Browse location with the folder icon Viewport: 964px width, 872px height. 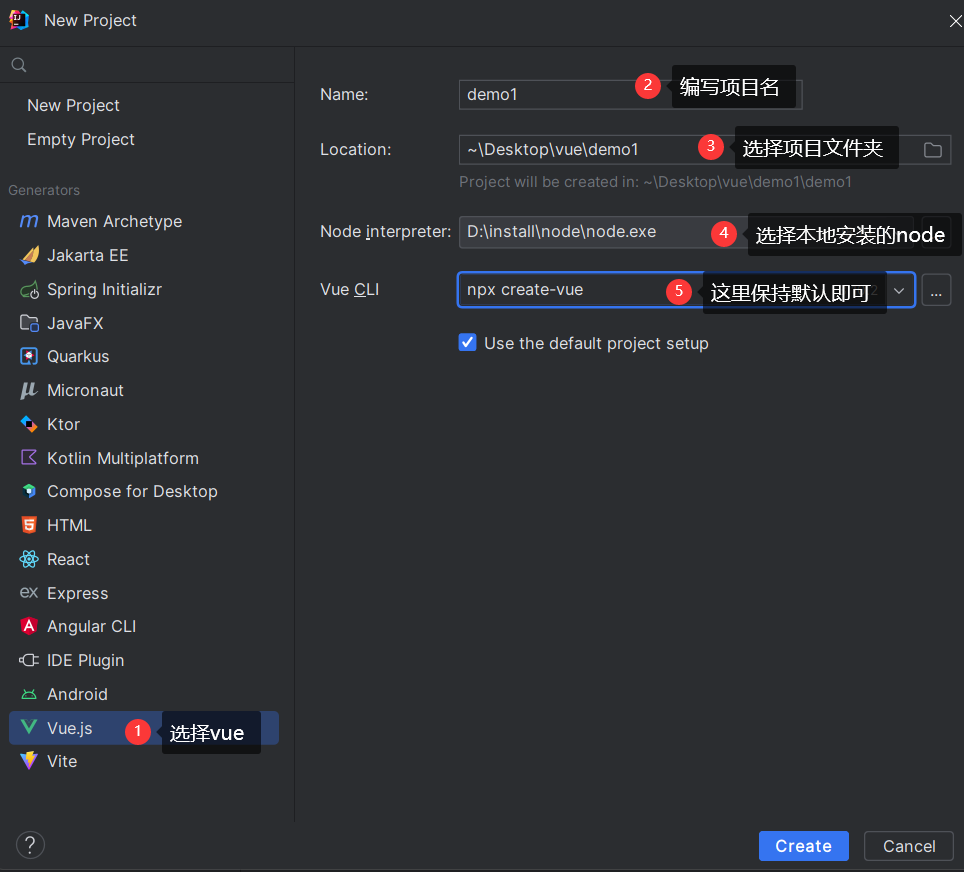[933, 149]
